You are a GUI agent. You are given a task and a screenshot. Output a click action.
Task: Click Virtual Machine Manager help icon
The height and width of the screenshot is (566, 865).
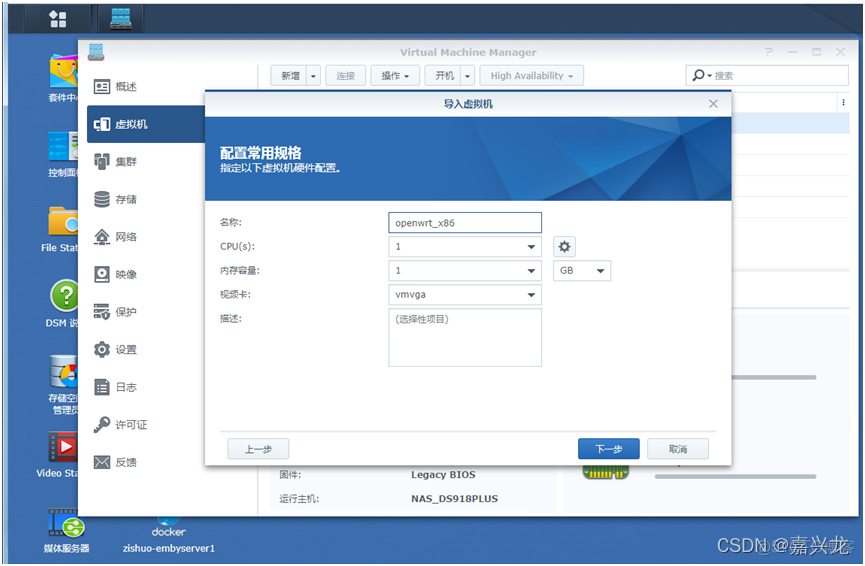[768, 52]
